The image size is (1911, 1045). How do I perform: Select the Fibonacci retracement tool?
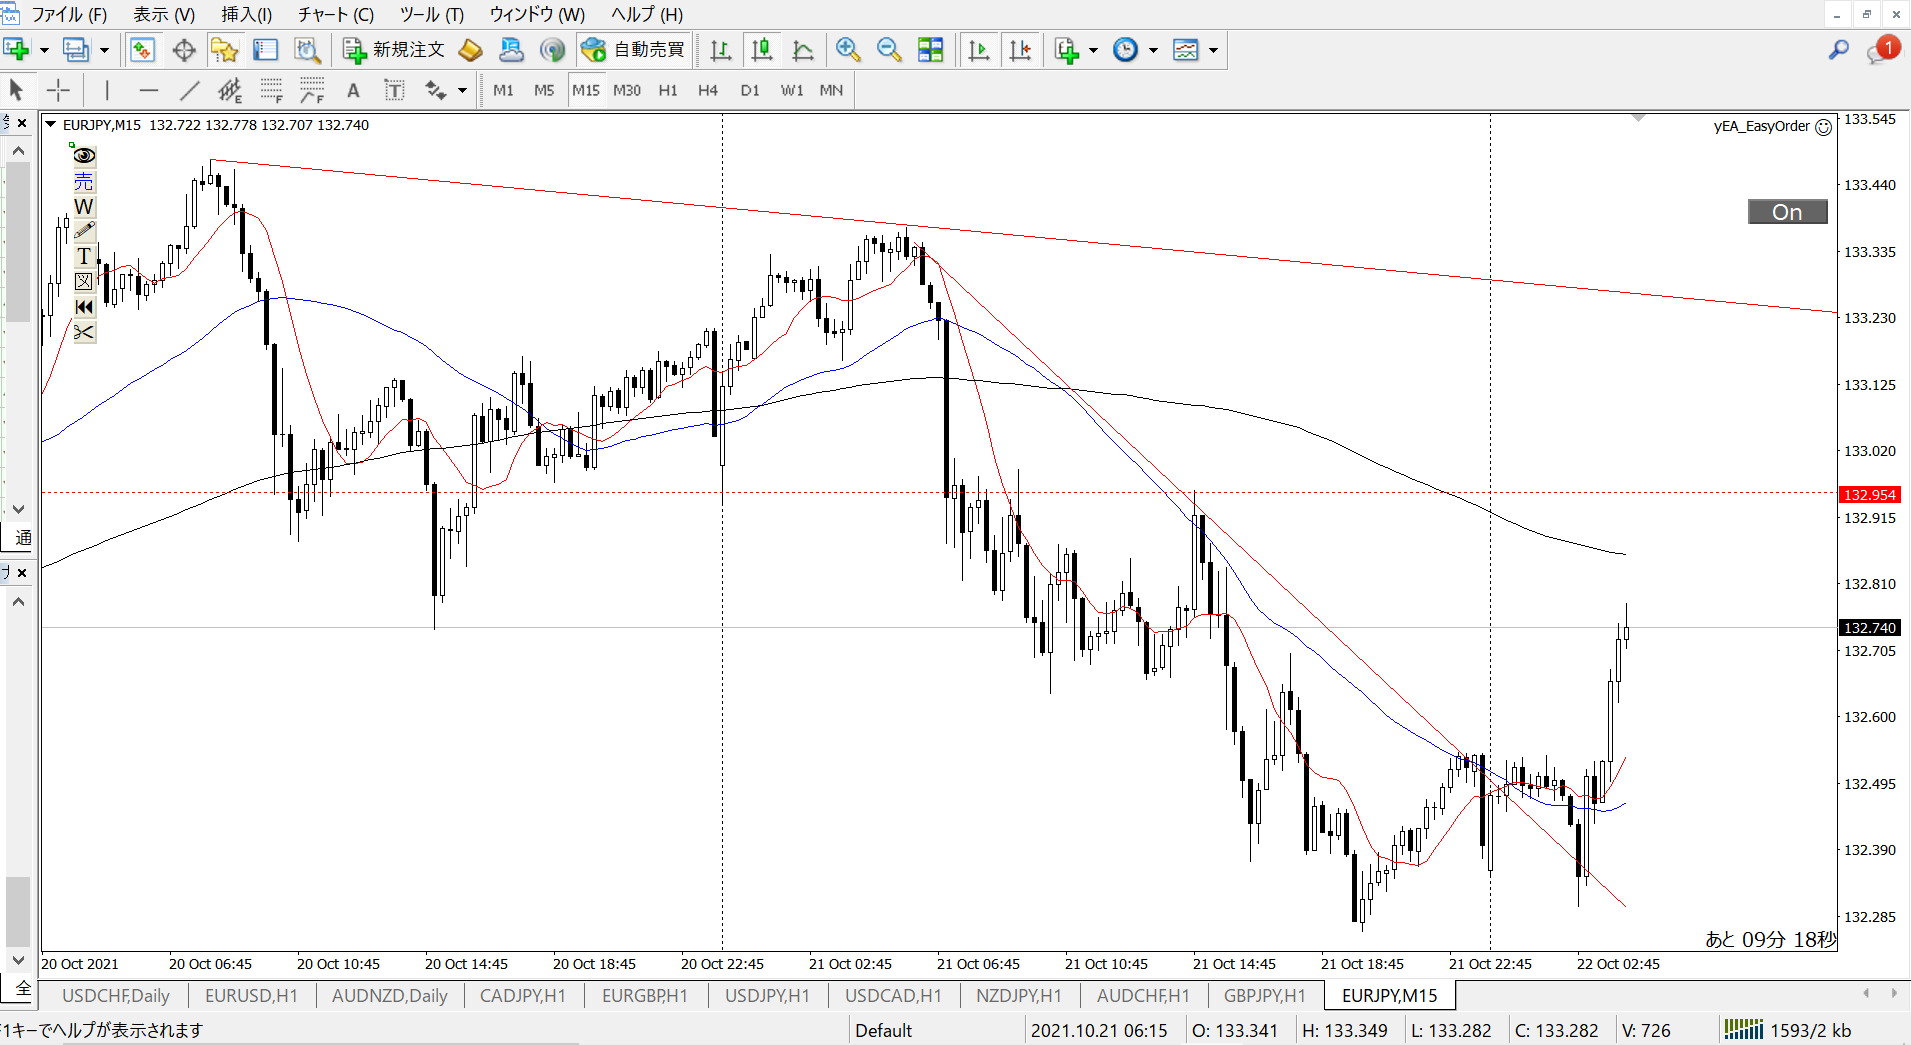click(x=271, y=90)
